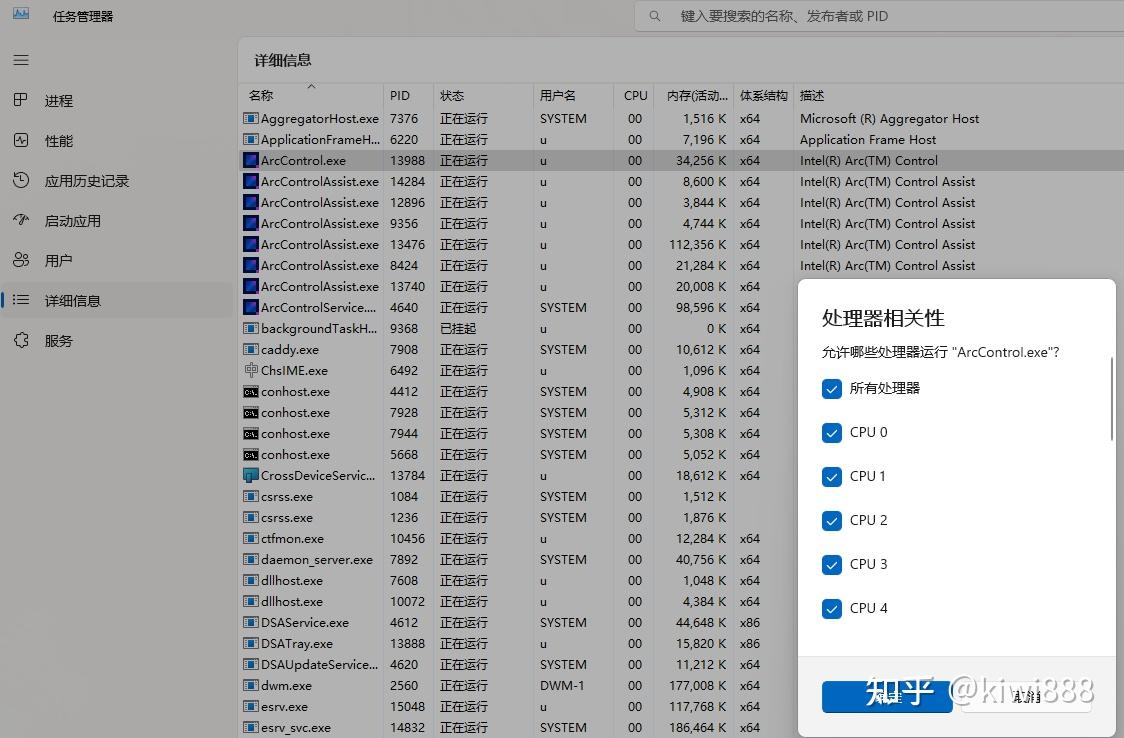The height and width of the screenshot is (738, 1124).
Task: Select the DSAService.exe process name
Action: 305,623
